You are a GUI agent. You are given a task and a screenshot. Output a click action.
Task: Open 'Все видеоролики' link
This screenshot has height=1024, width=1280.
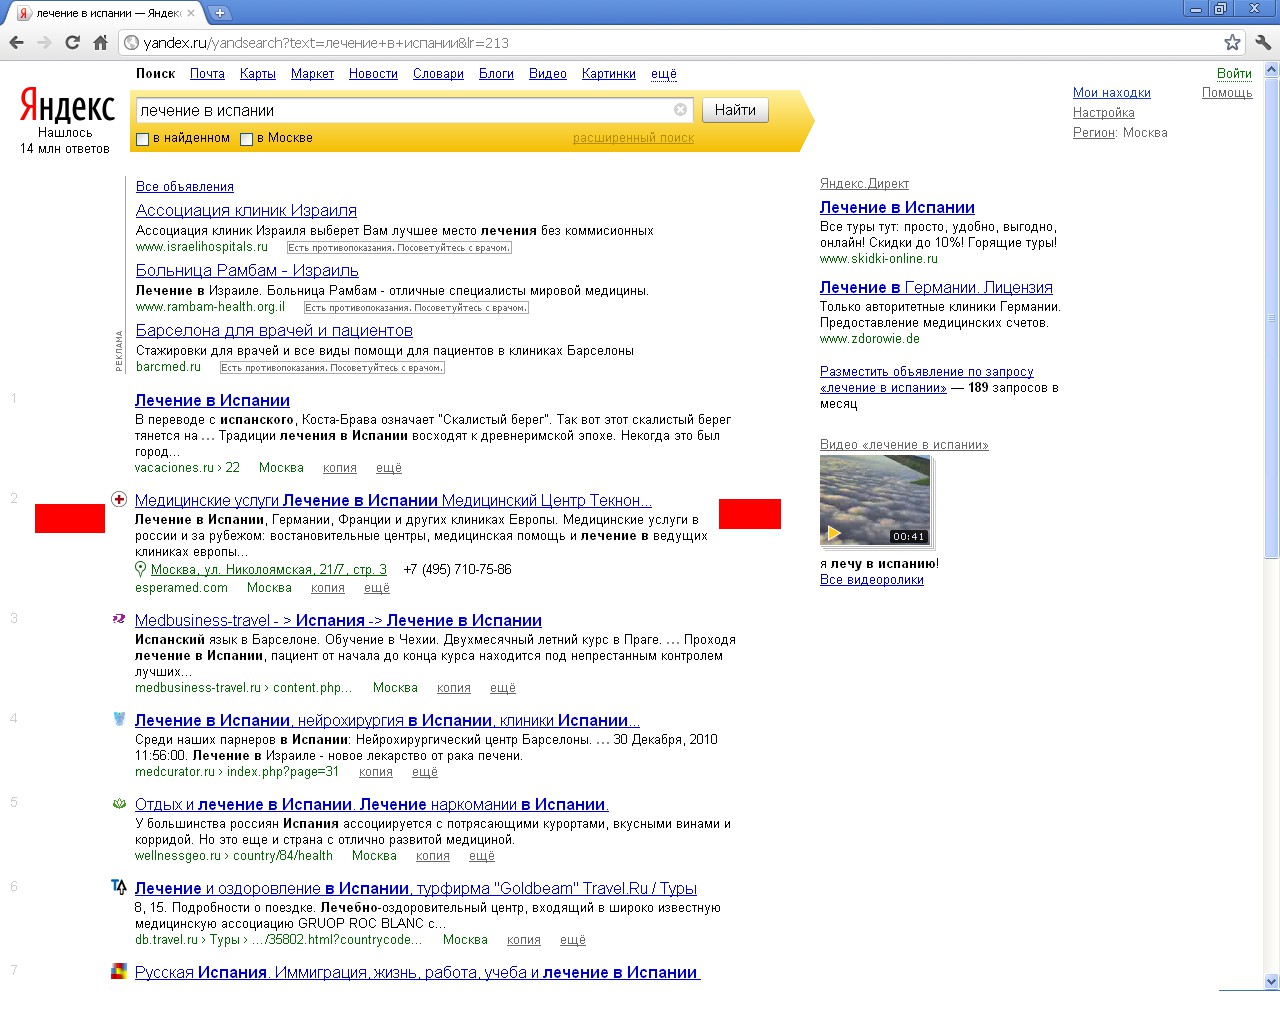872,580
